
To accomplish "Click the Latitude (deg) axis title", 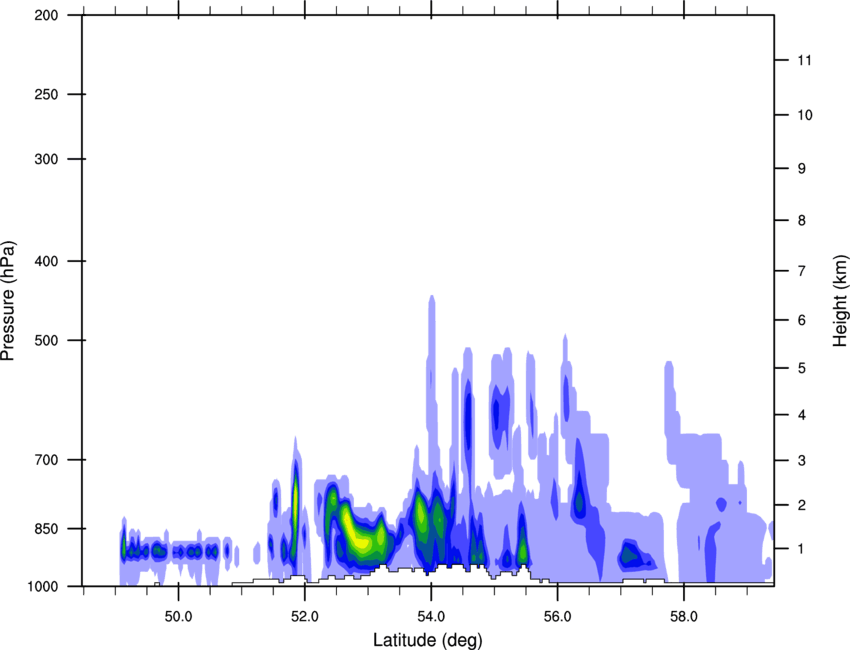I will point(427,640).
